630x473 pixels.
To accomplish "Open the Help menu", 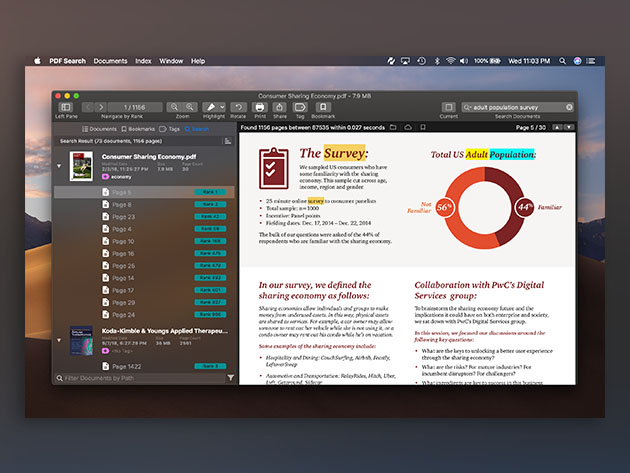I will [198, 61].
